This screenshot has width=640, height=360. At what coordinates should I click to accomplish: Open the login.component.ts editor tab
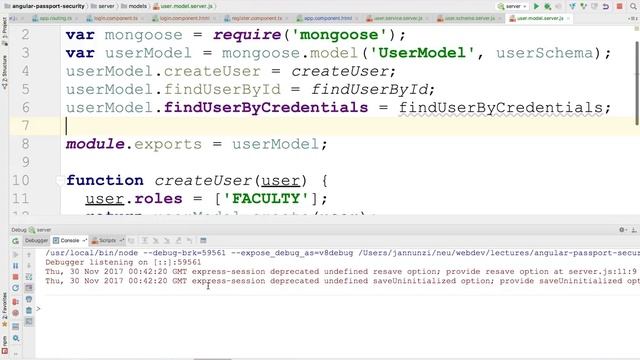coord(115,18)
